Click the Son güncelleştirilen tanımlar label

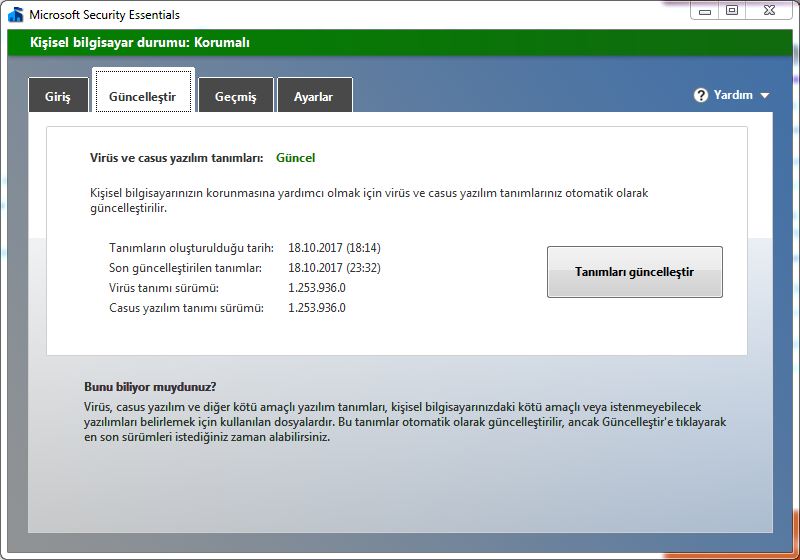pos(185,268)
